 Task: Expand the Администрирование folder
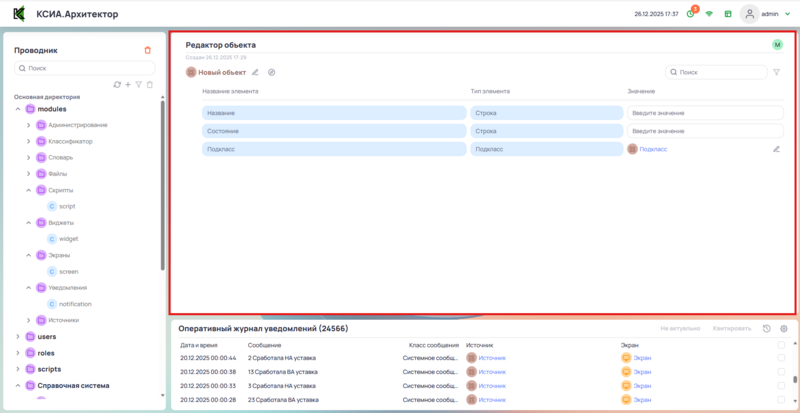point(29,125)
